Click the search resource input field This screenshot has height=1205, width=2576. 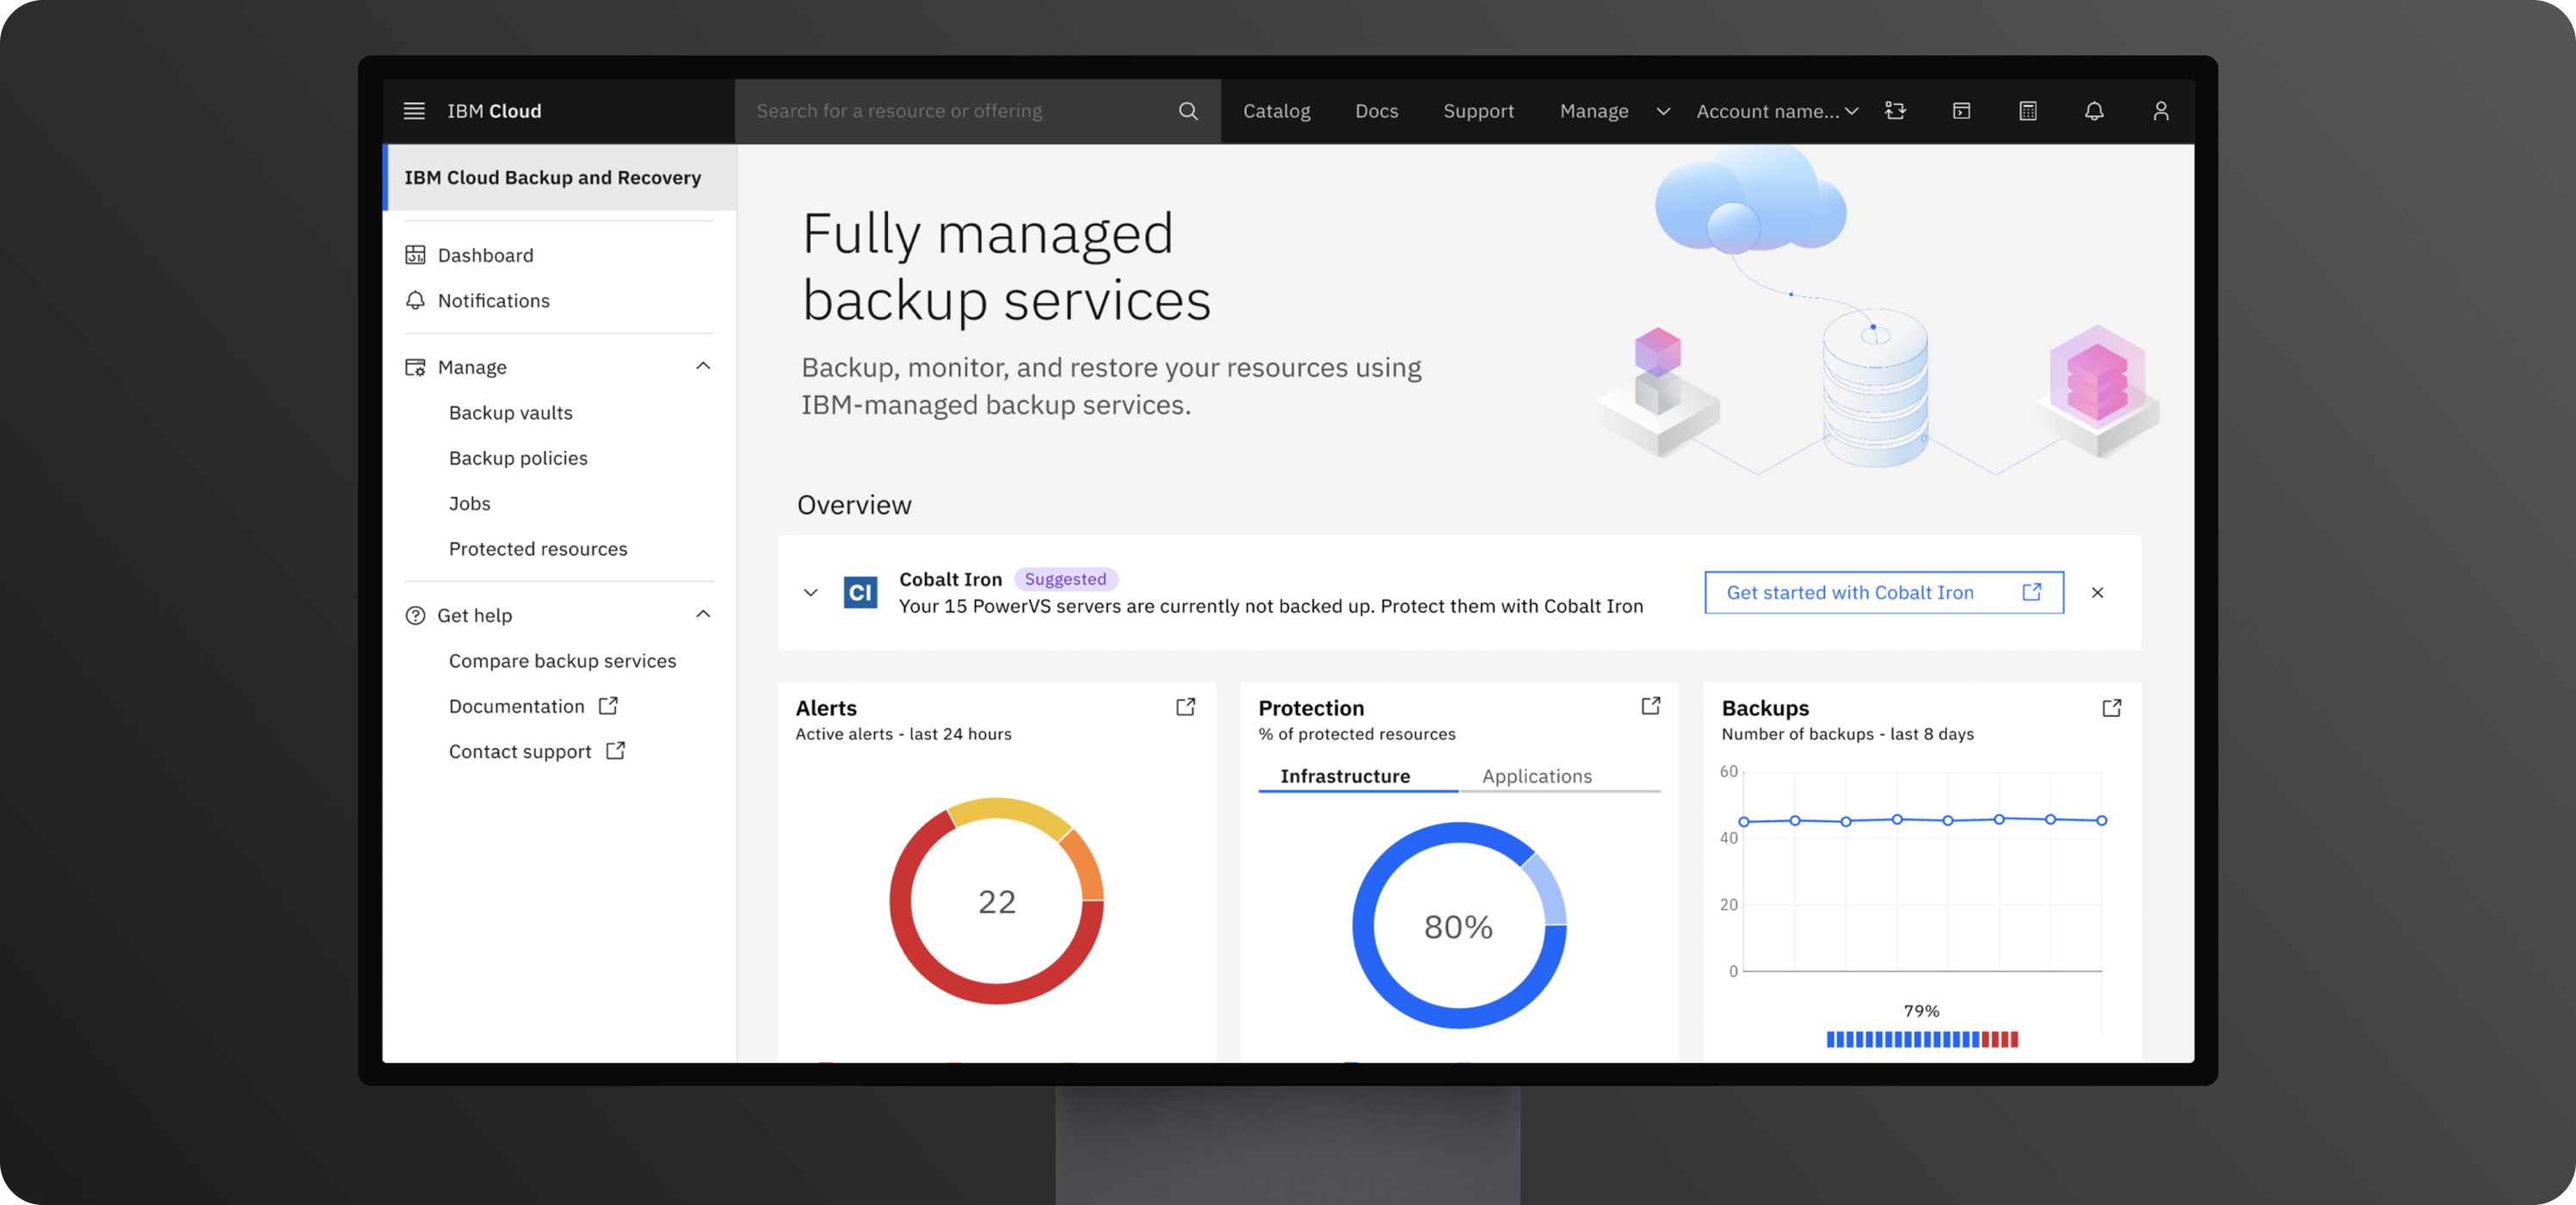click(x=950, y=110)
